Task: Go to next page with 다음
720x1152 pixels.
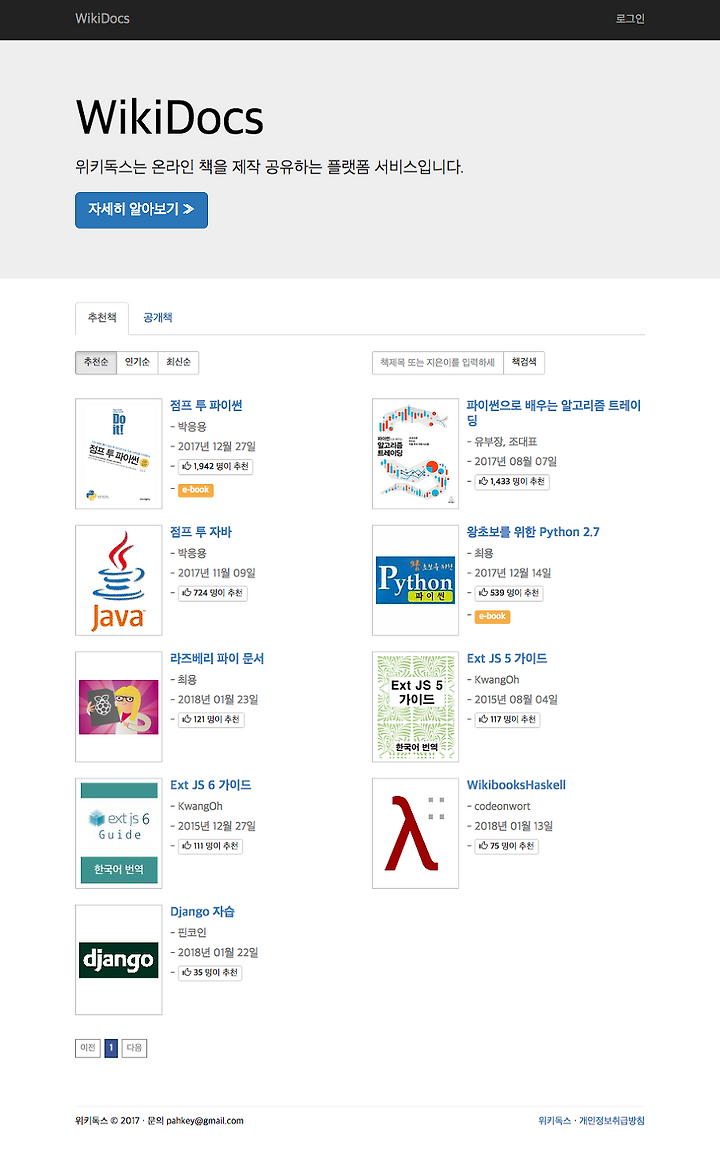Action: click(134, 1048)
